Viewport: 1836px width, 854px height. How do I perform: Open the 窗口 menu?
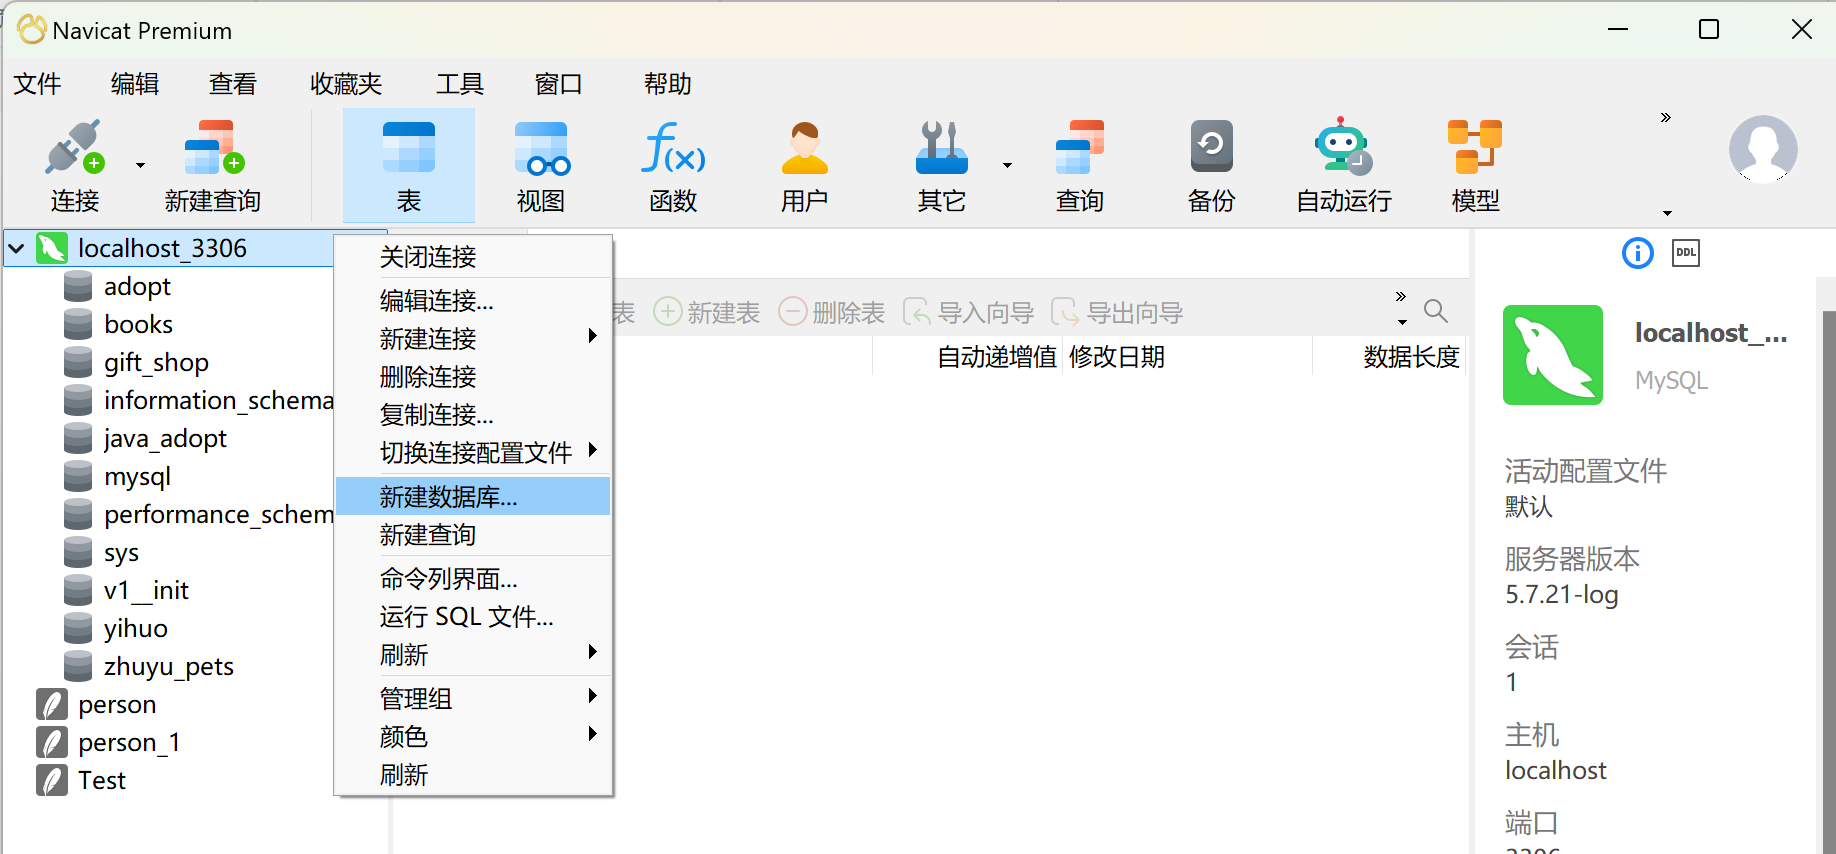558,84
